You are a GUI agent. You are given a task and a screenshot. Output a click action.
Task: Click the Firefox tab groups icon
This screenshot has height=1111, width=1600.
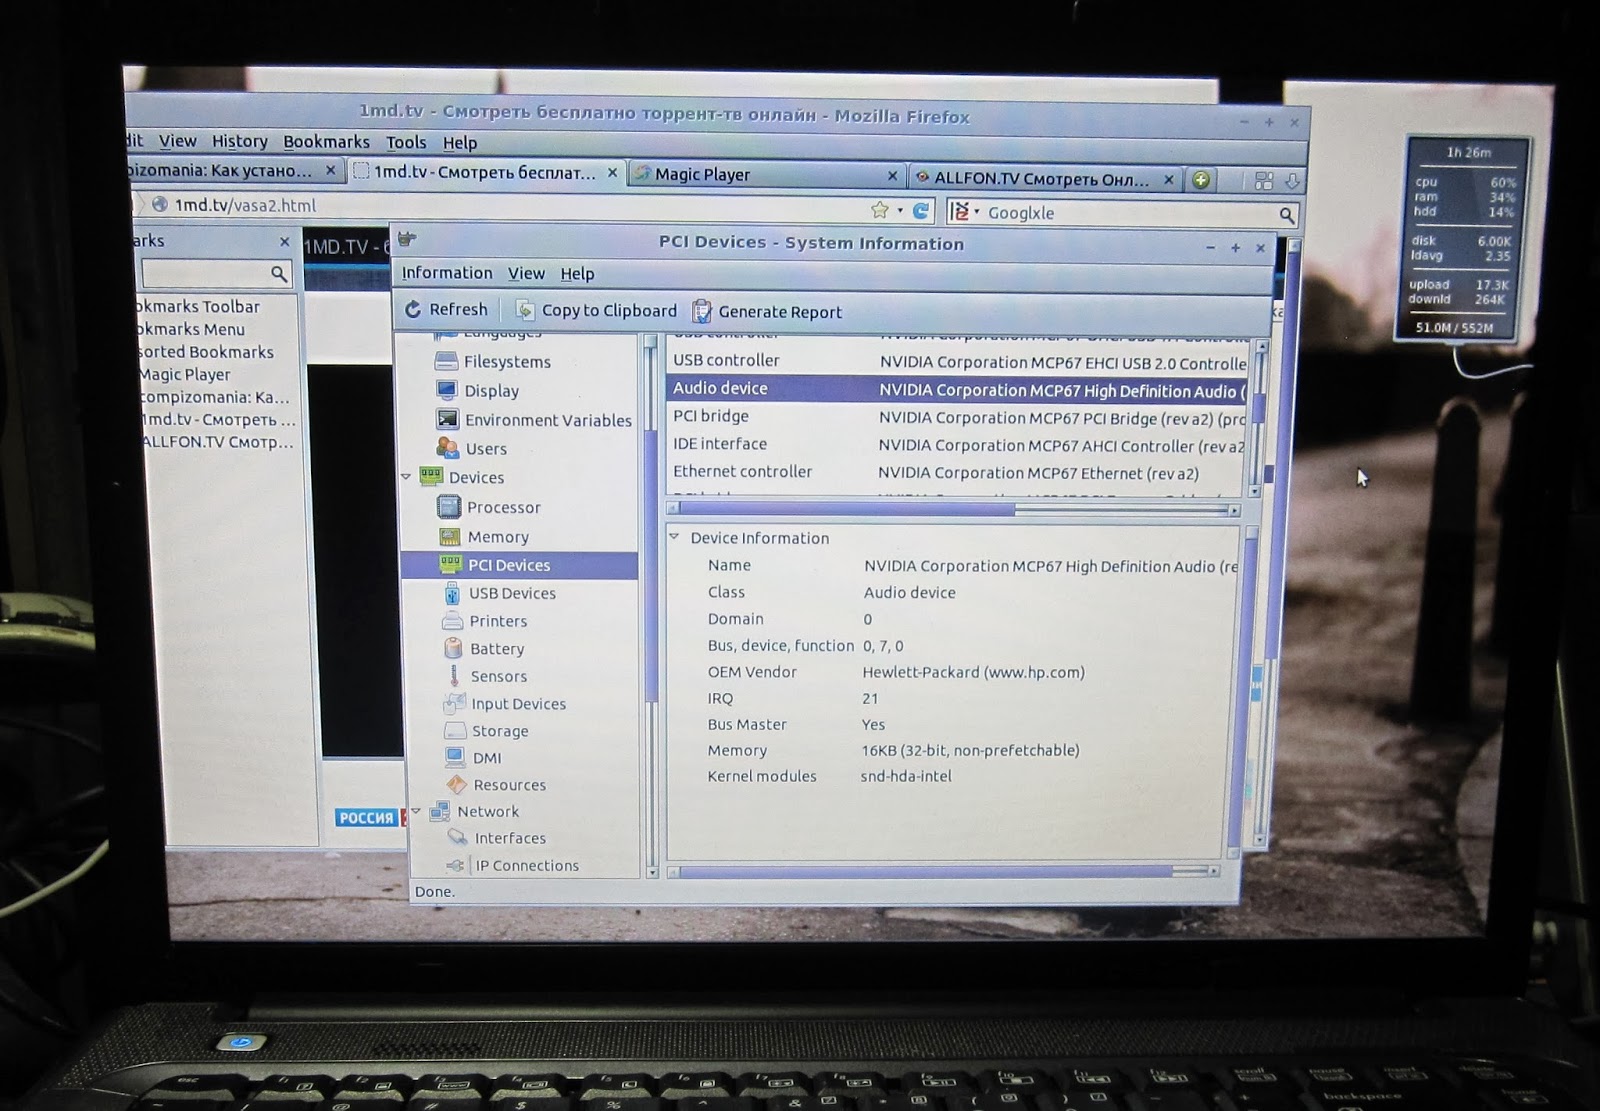[1264, 181]
